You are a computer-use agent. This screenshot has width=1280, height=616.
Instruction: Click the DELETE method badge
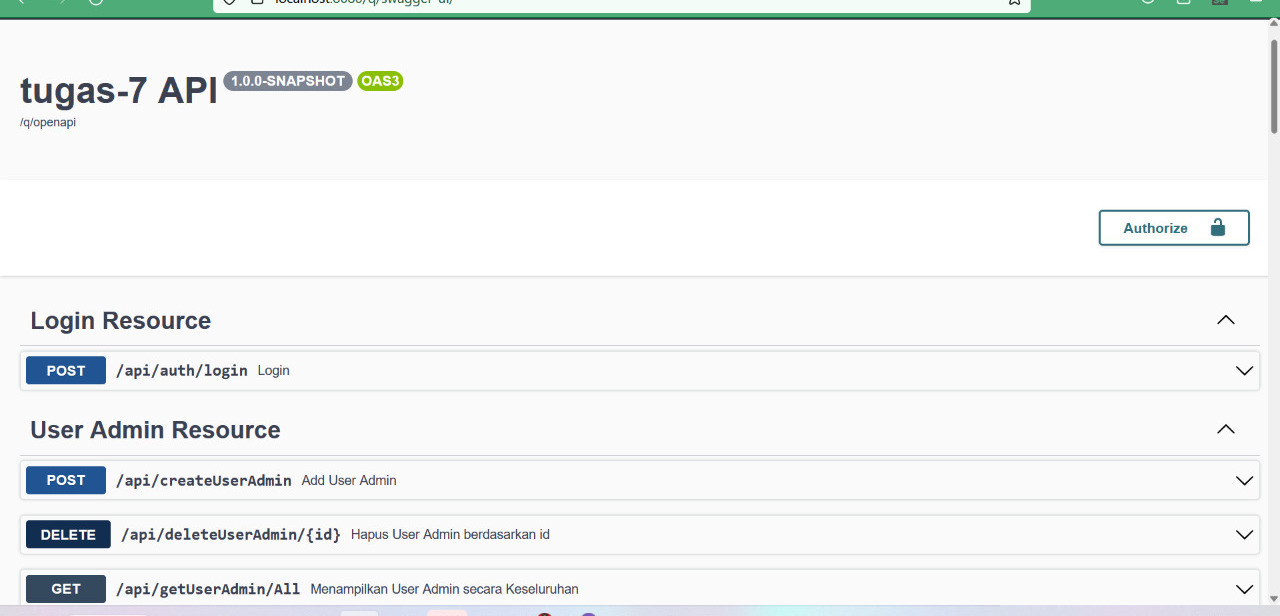point(68,535)
